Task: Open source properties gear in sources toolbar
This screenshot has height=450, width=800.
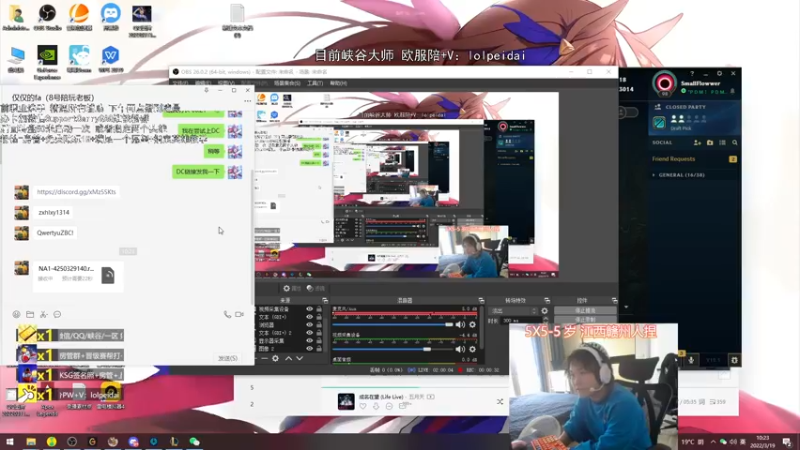Action: (276, 359)
